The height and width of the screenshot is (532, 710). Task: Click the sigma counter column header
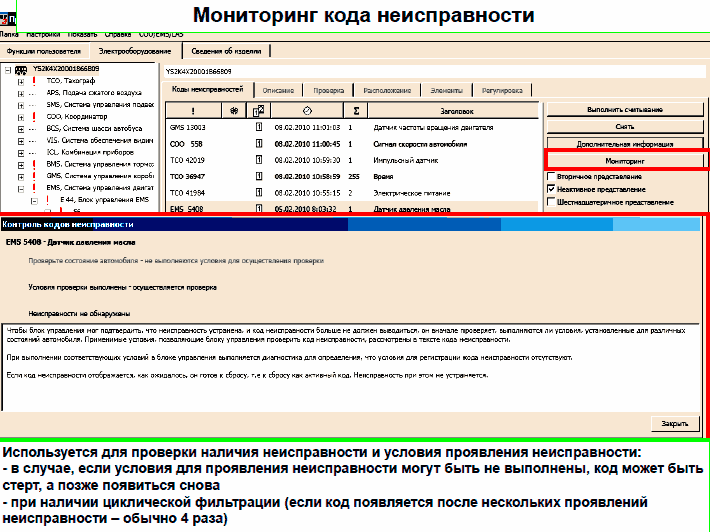[357, 110]
